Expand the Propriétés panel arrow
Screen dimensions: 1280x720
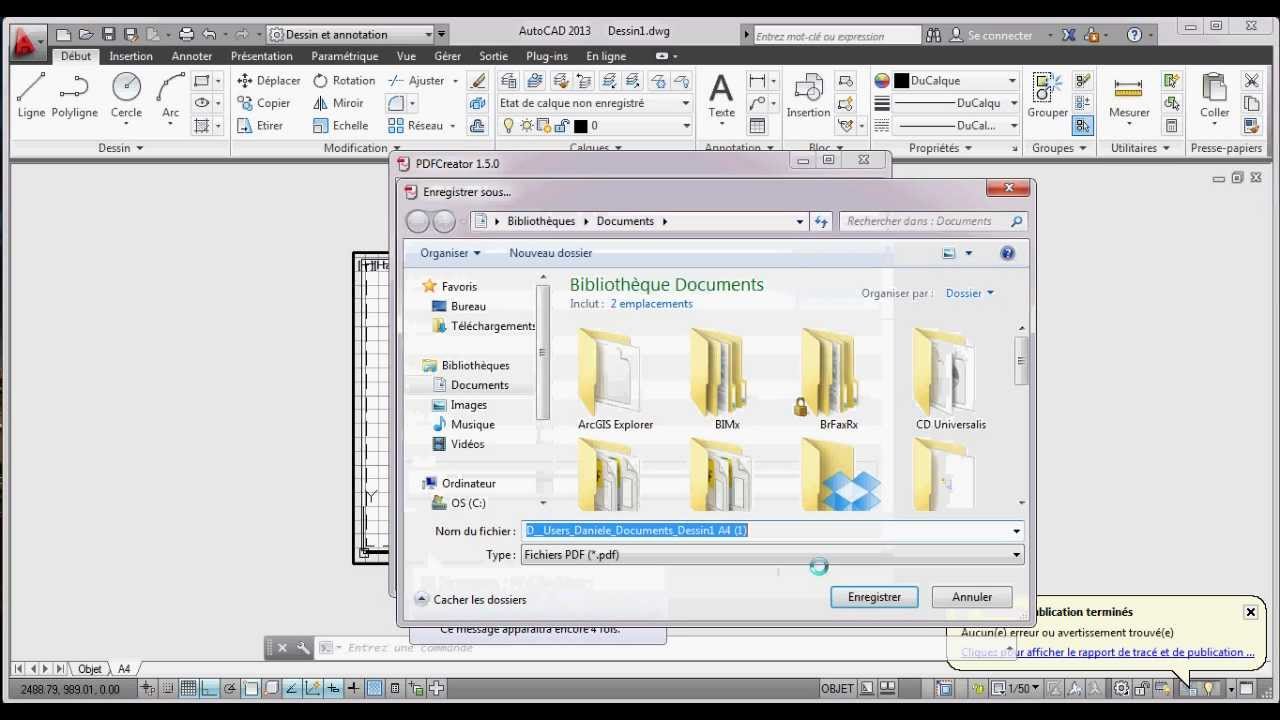[967, 148]
